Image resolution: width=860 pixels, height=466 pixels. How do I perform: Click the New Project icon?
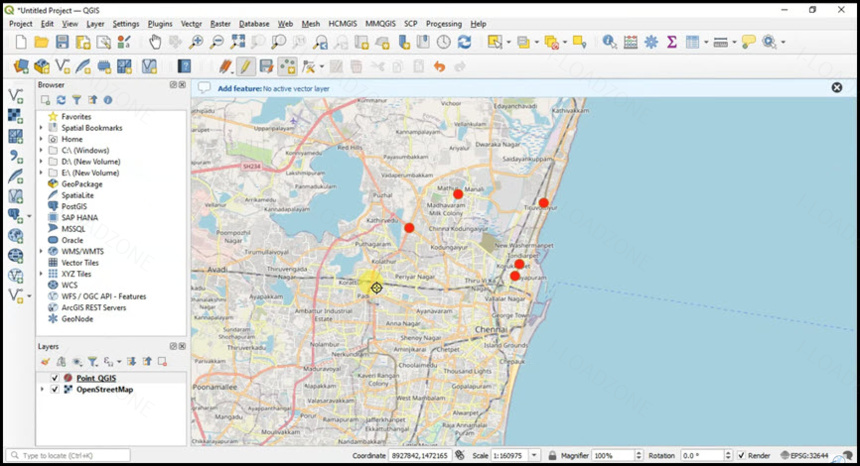21,42
